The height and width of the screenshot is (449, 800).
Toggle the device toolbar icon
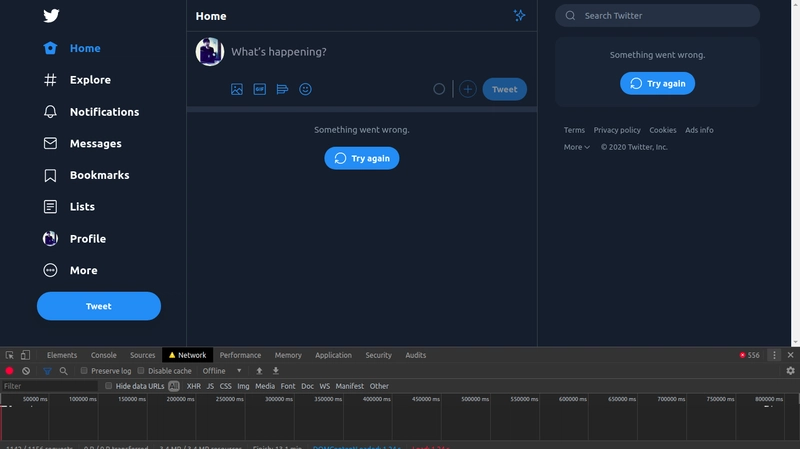click(x=25, y=355)
